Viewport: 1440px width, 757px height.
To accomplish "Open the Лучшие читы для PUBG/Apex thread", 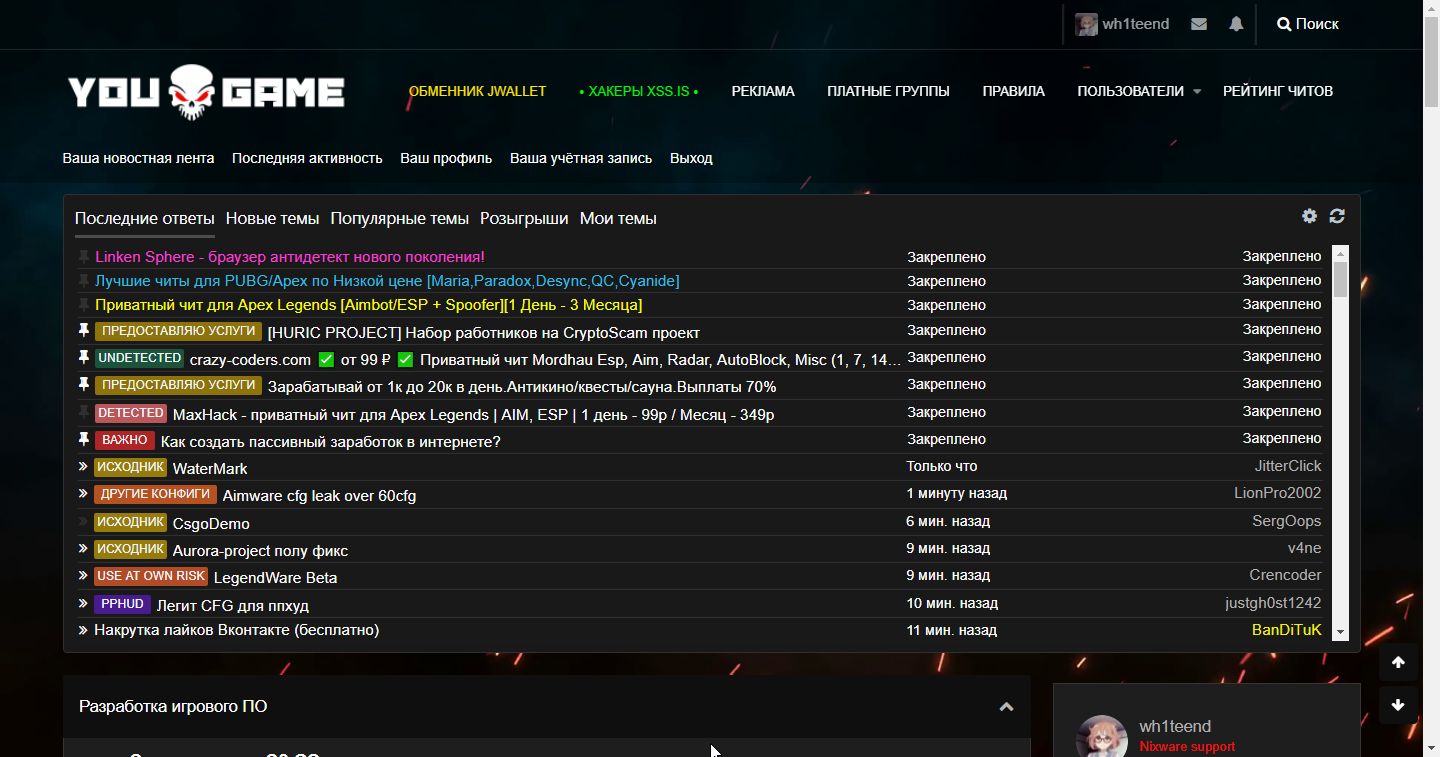I will tap(387, 281).
